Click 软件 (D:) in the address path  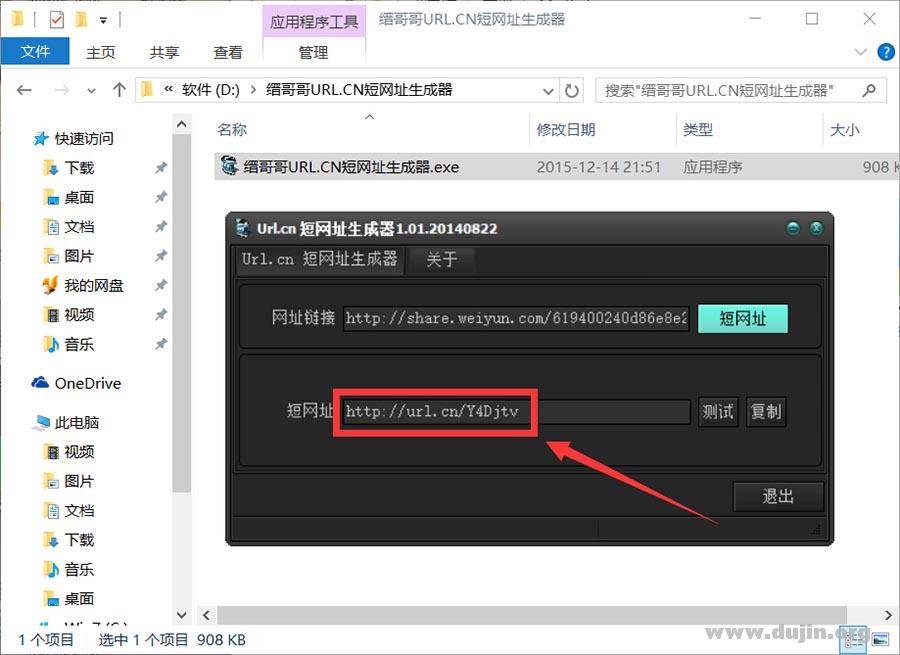point(211,90)
